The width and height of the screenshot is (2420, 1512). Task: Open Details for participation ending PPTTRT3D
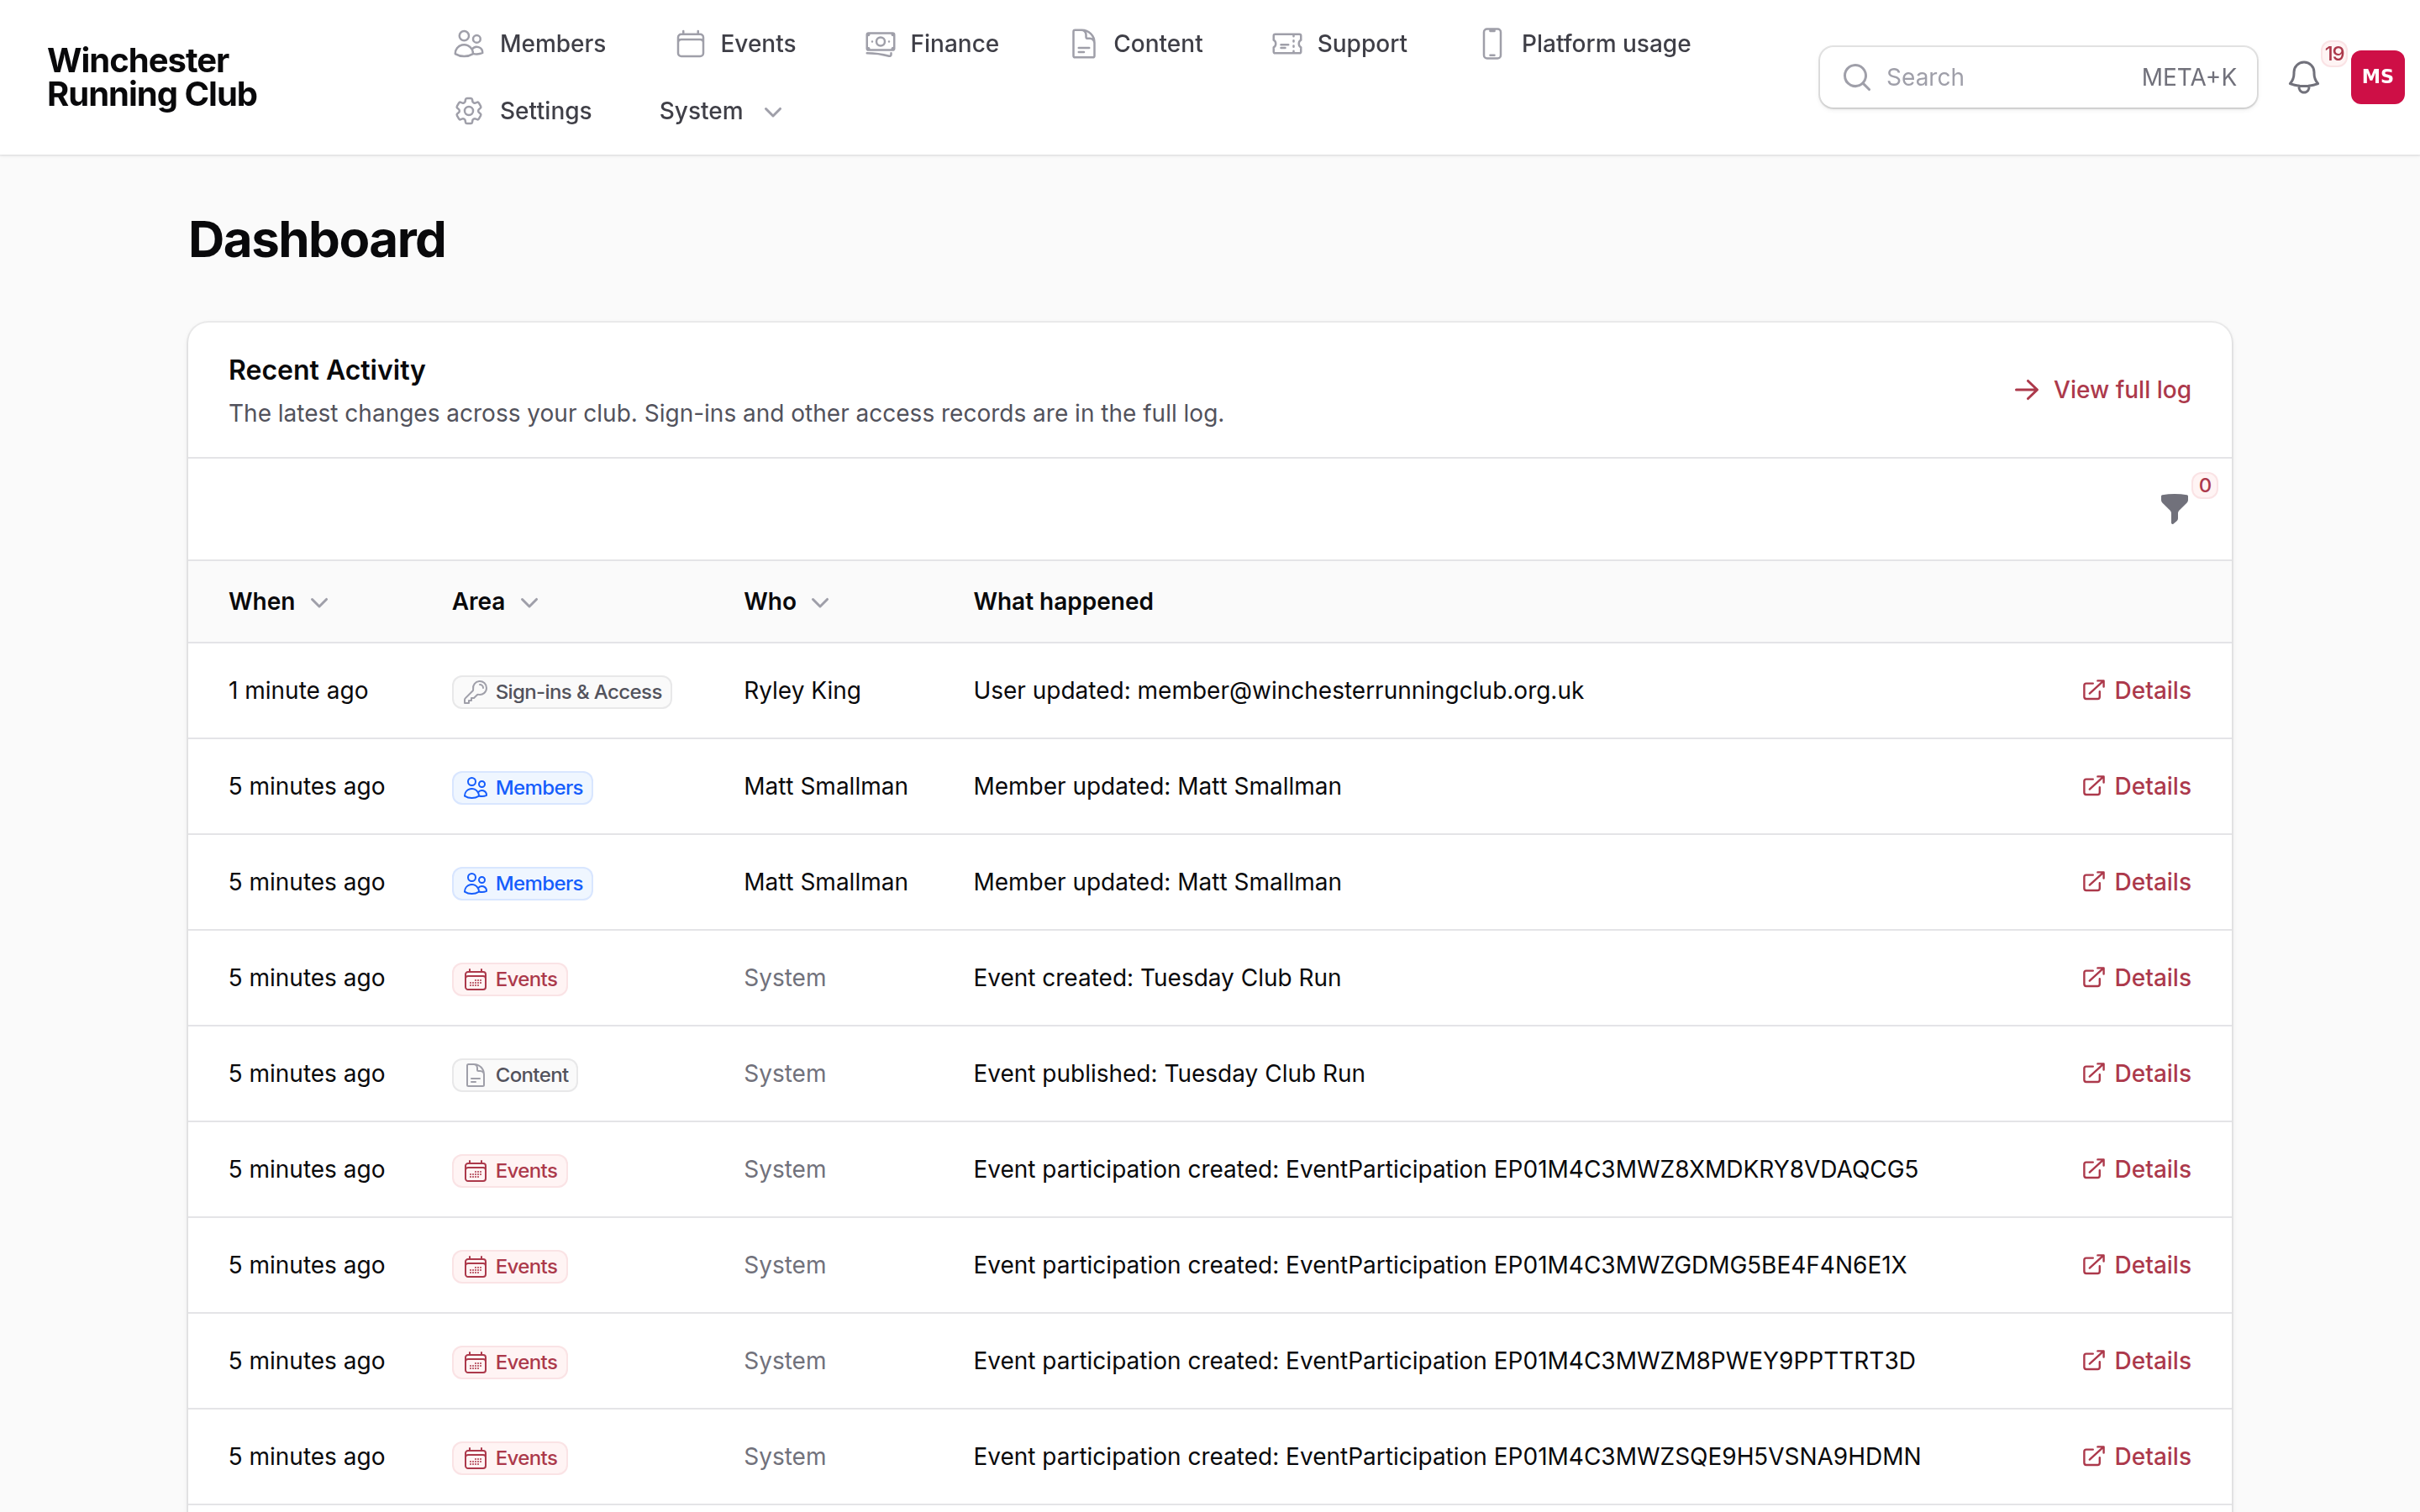click(x=2136, y=1361)
